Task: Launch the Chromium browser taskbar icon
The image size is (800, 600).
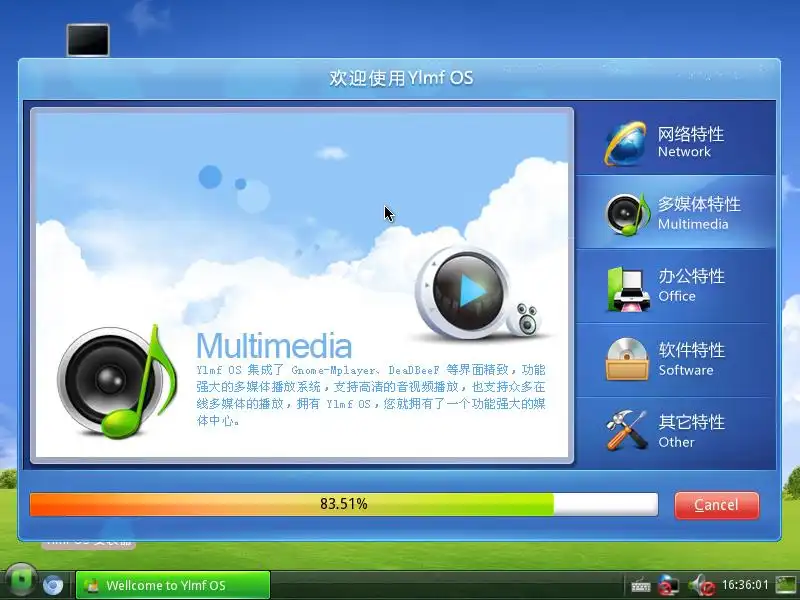Action: 53,585
